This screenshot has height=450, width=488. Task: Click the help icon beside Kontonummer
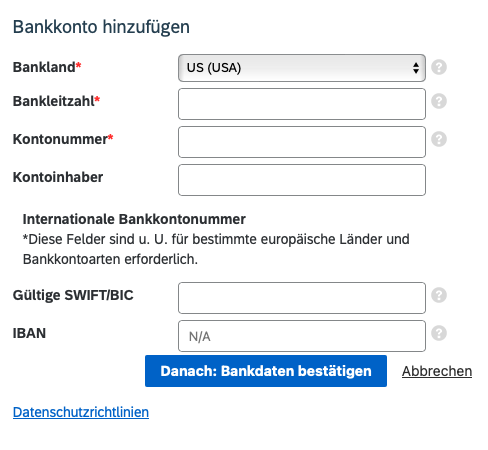(x=439, y=139)
